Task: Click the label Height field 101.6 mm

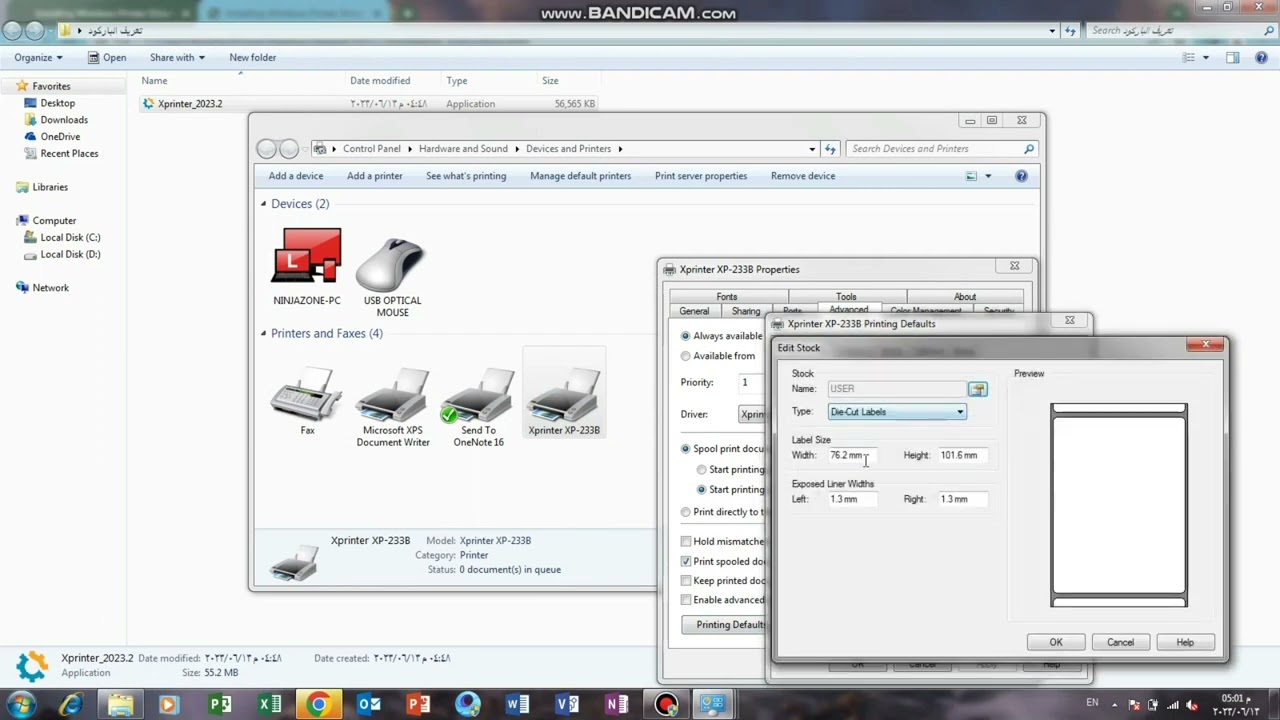Action: tap(964, 456)
